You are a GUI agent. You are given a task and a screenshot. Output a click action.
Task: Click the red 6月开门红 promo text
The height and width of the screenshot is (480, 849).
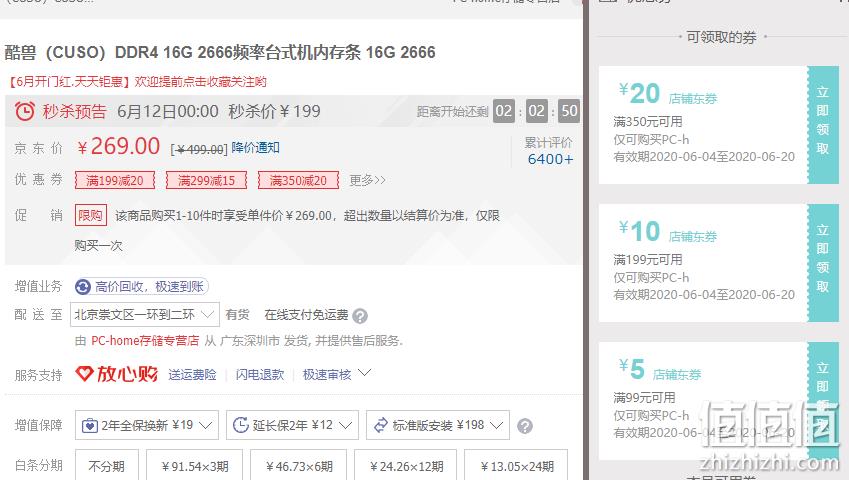[x=137, y=82]
